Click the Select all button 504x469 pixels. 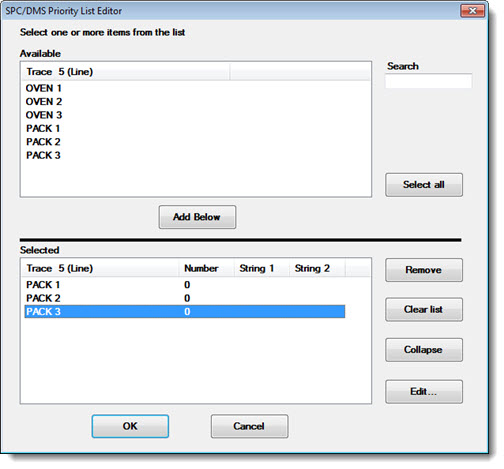pyautogui.click(x=424, y=185)
